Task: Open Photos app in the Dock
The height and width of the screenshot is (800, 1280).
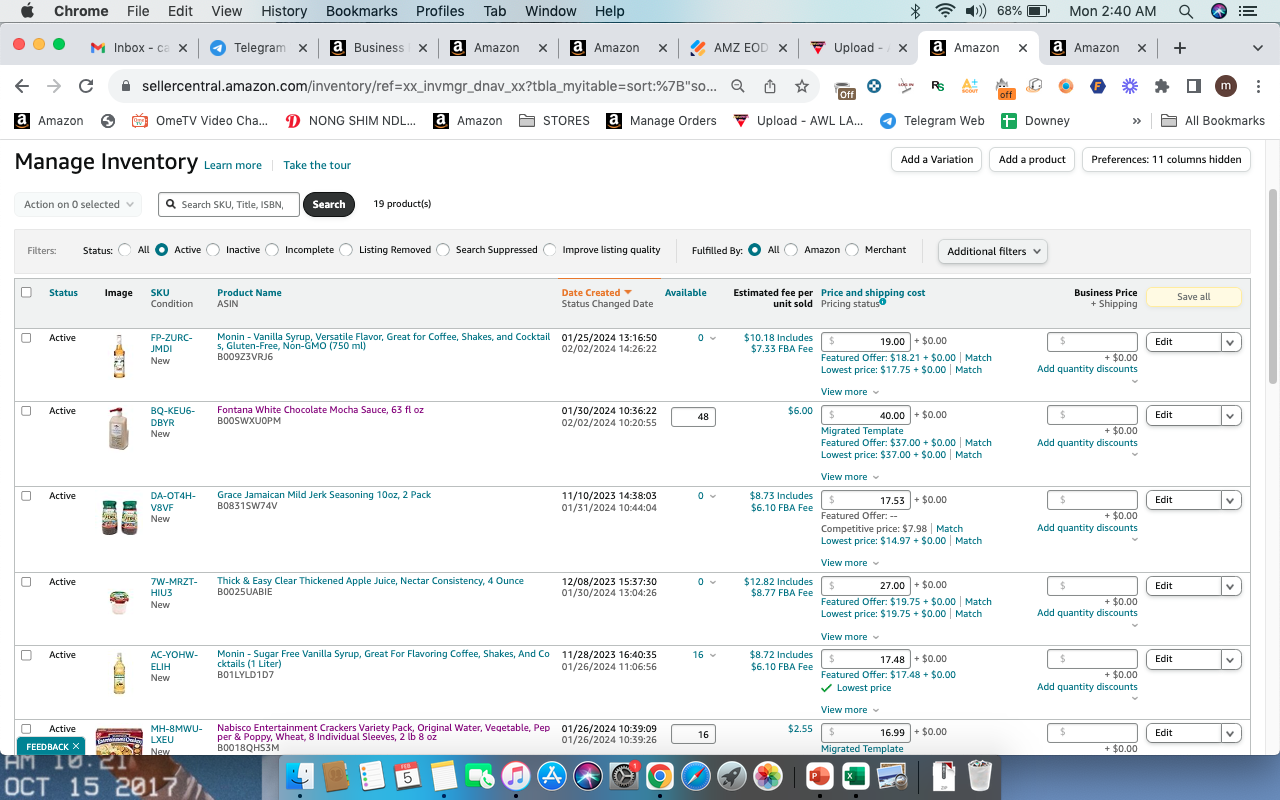Action: point(768,775)
